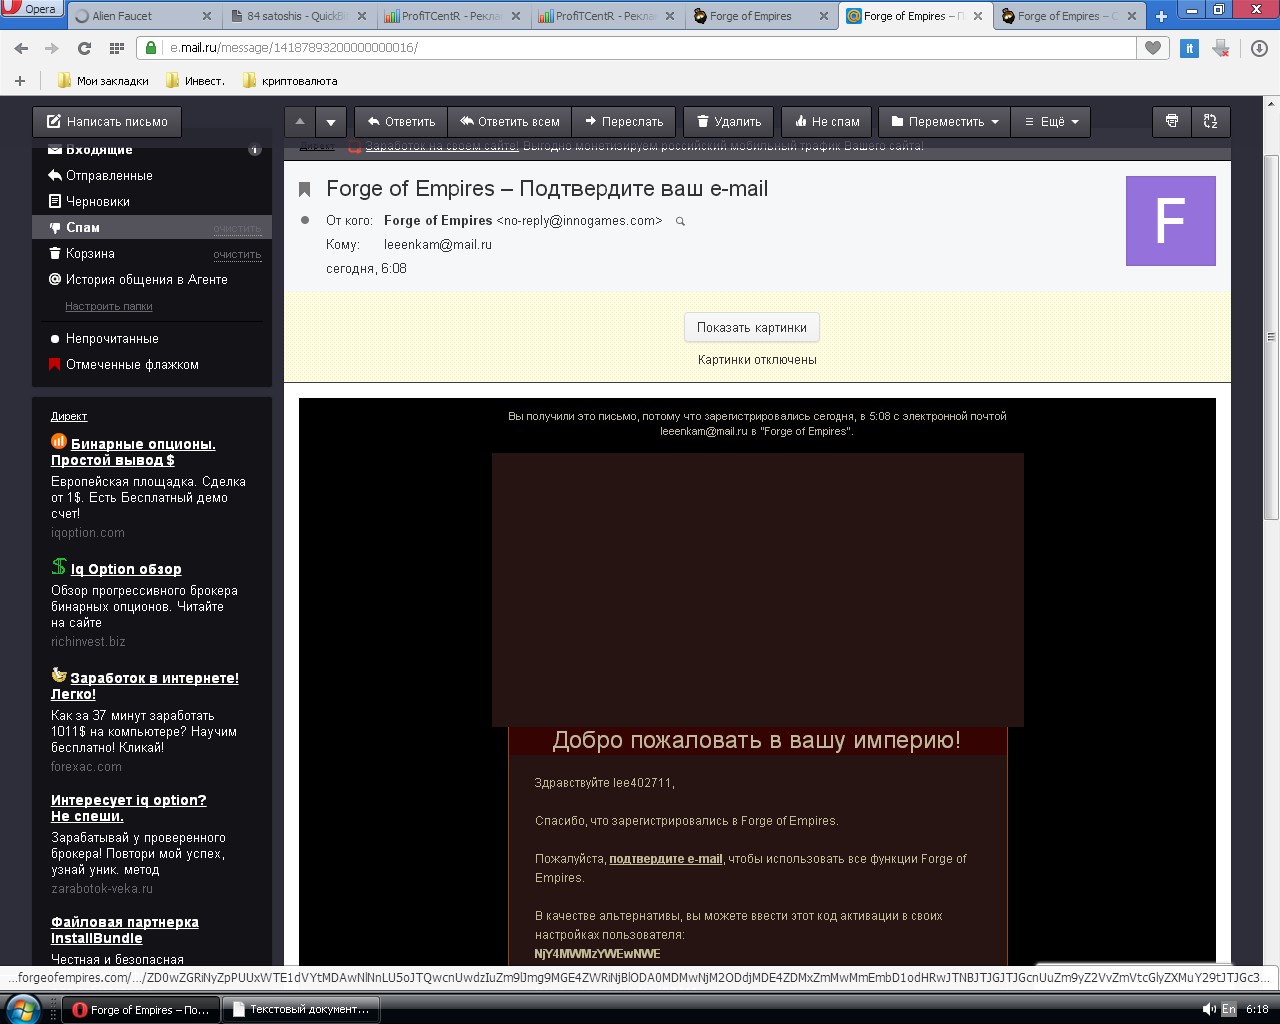Viewport: 1280px width, 1024px height.
Task: Toggle the unread dot beside От кого
Action: pos(305,220)
